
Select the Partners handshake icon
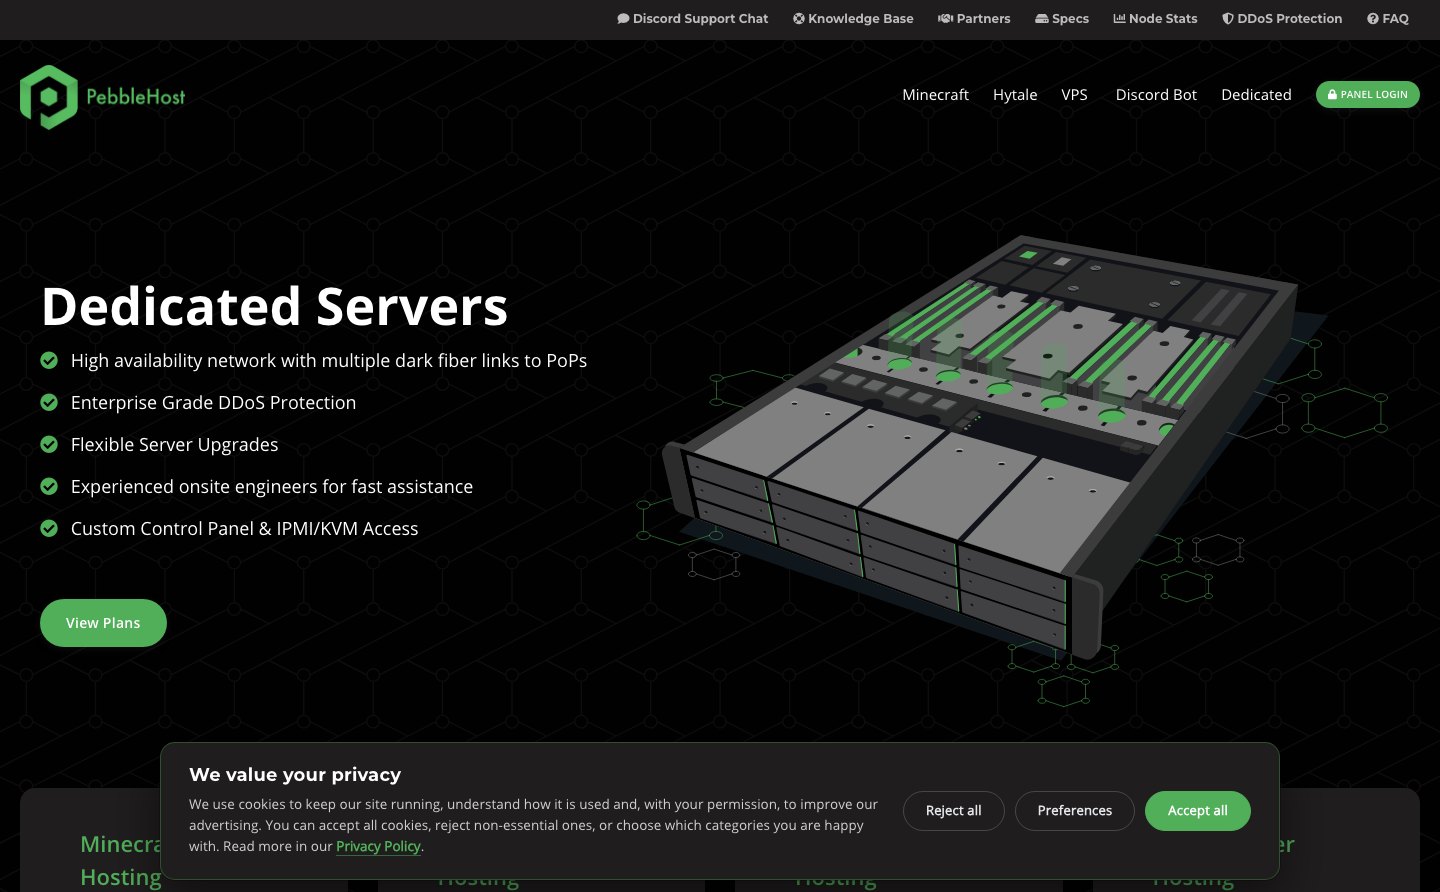pyautogui.click(x=945, y=19)
